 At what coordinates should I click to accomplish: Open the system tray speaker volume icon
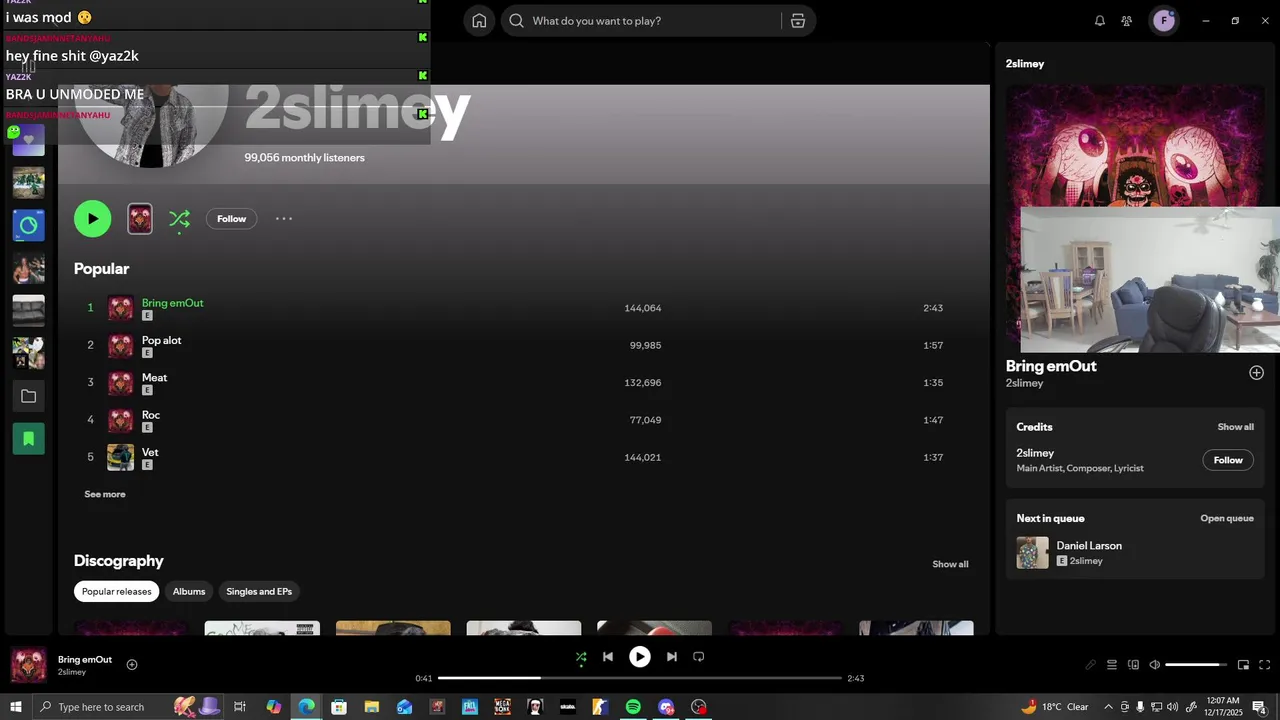point(1172,707)
